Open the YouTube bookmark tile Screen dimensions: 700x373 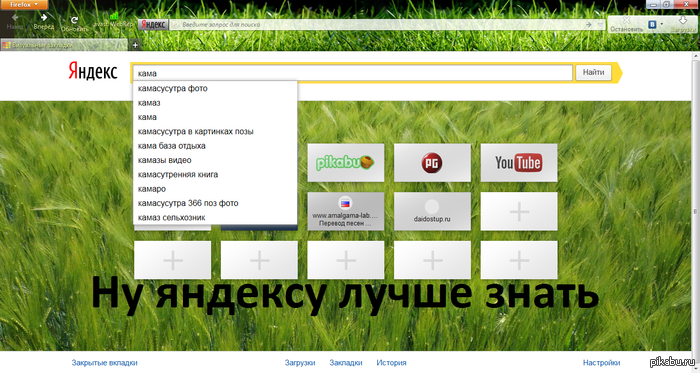click(519, 162)
